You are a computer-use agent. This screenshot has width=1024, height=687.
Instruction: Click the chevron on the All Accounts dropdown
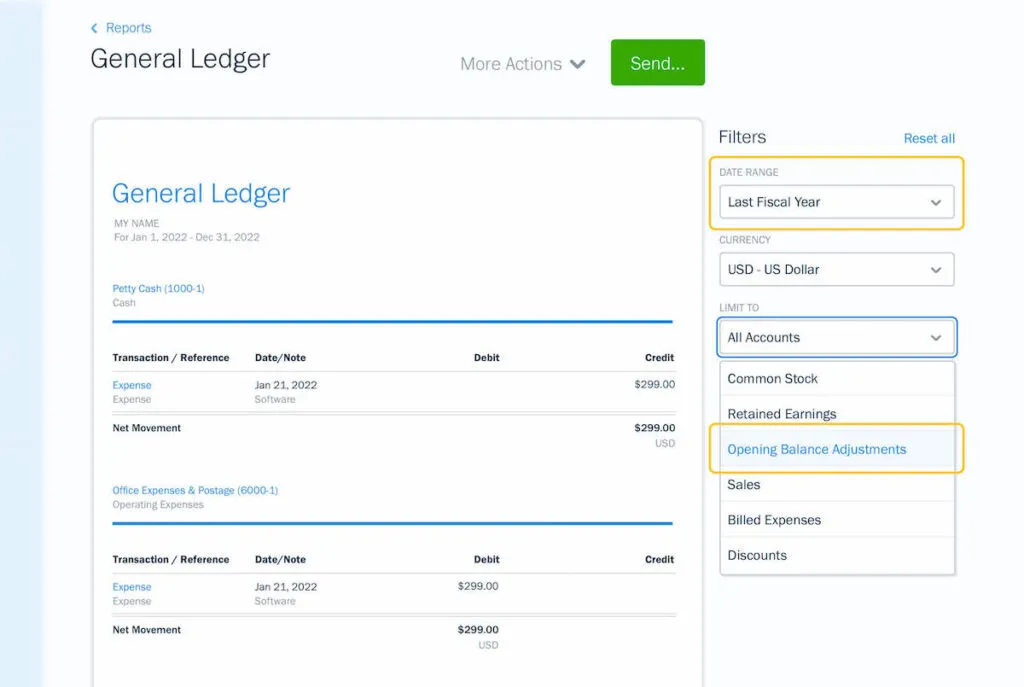point(938,337)
